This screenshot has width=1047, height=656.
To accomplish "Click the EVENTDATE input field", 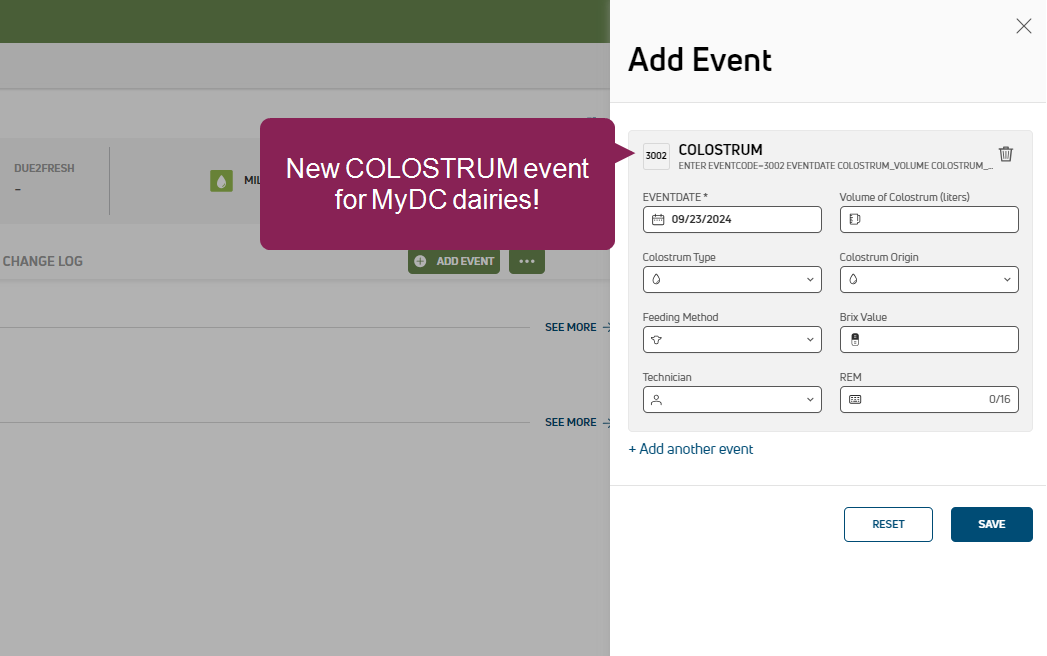I will 742,220.
